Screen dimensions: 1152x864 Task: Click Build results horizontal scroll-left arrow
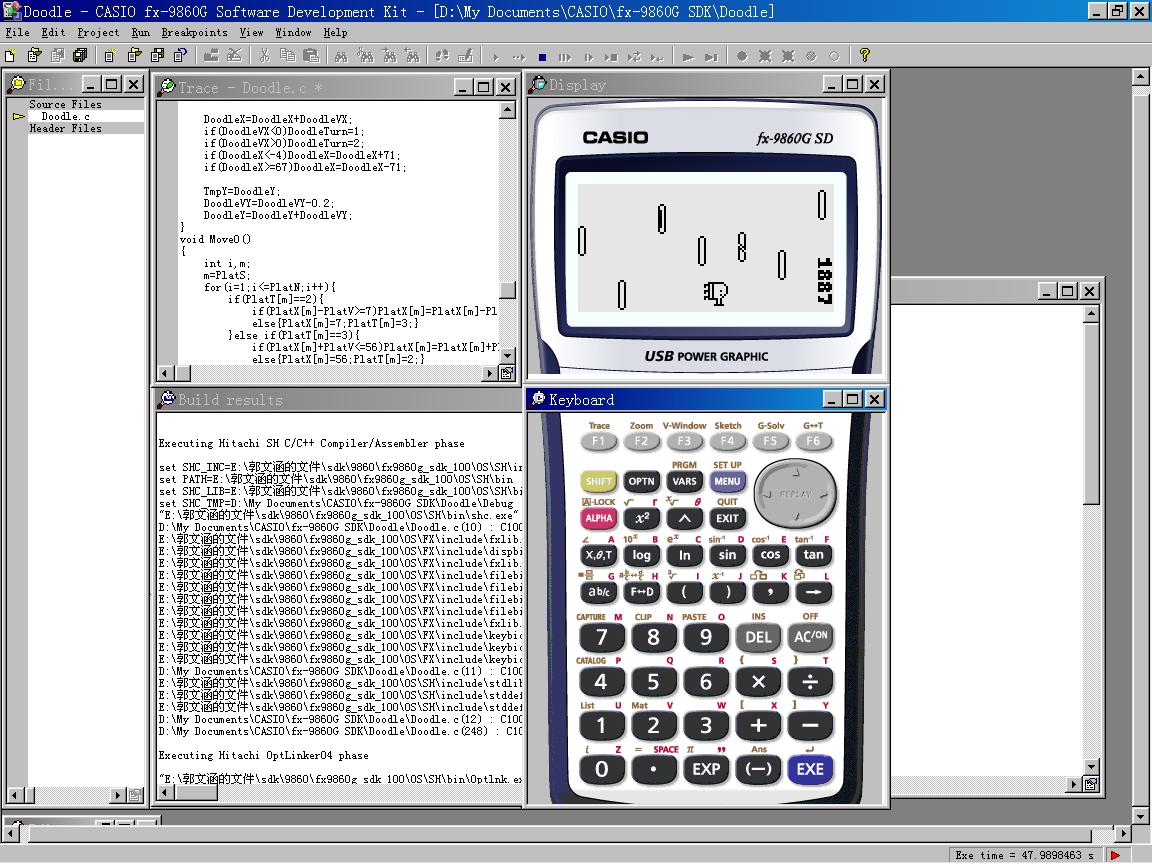166,793
